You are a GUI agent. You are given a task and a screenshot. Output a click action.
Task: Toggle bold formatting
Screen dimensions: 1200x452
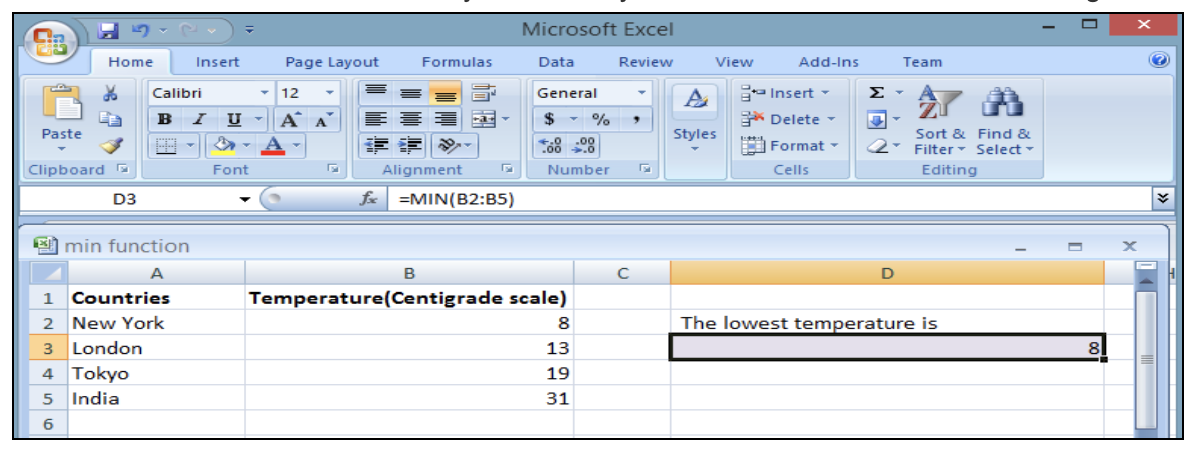pos(164,119)
